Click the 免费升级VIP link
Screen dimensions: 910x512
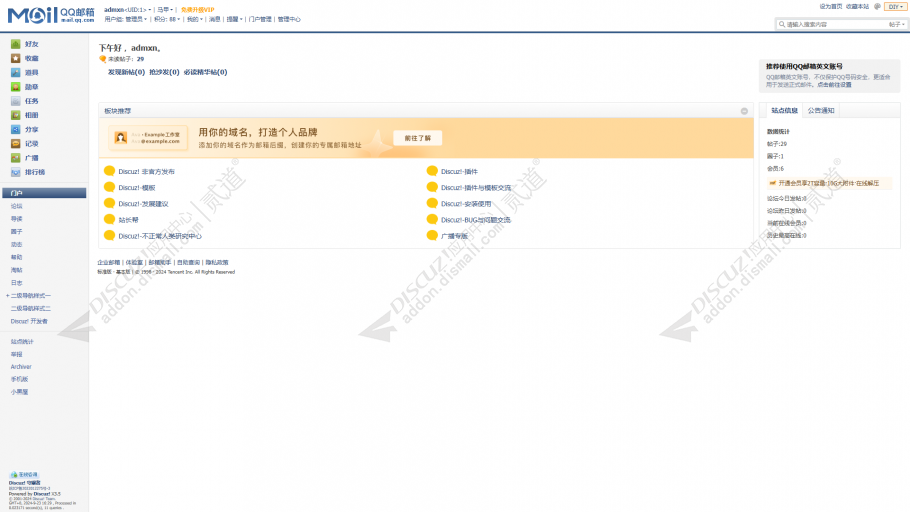pyautogui.click(x=197, y=10)
